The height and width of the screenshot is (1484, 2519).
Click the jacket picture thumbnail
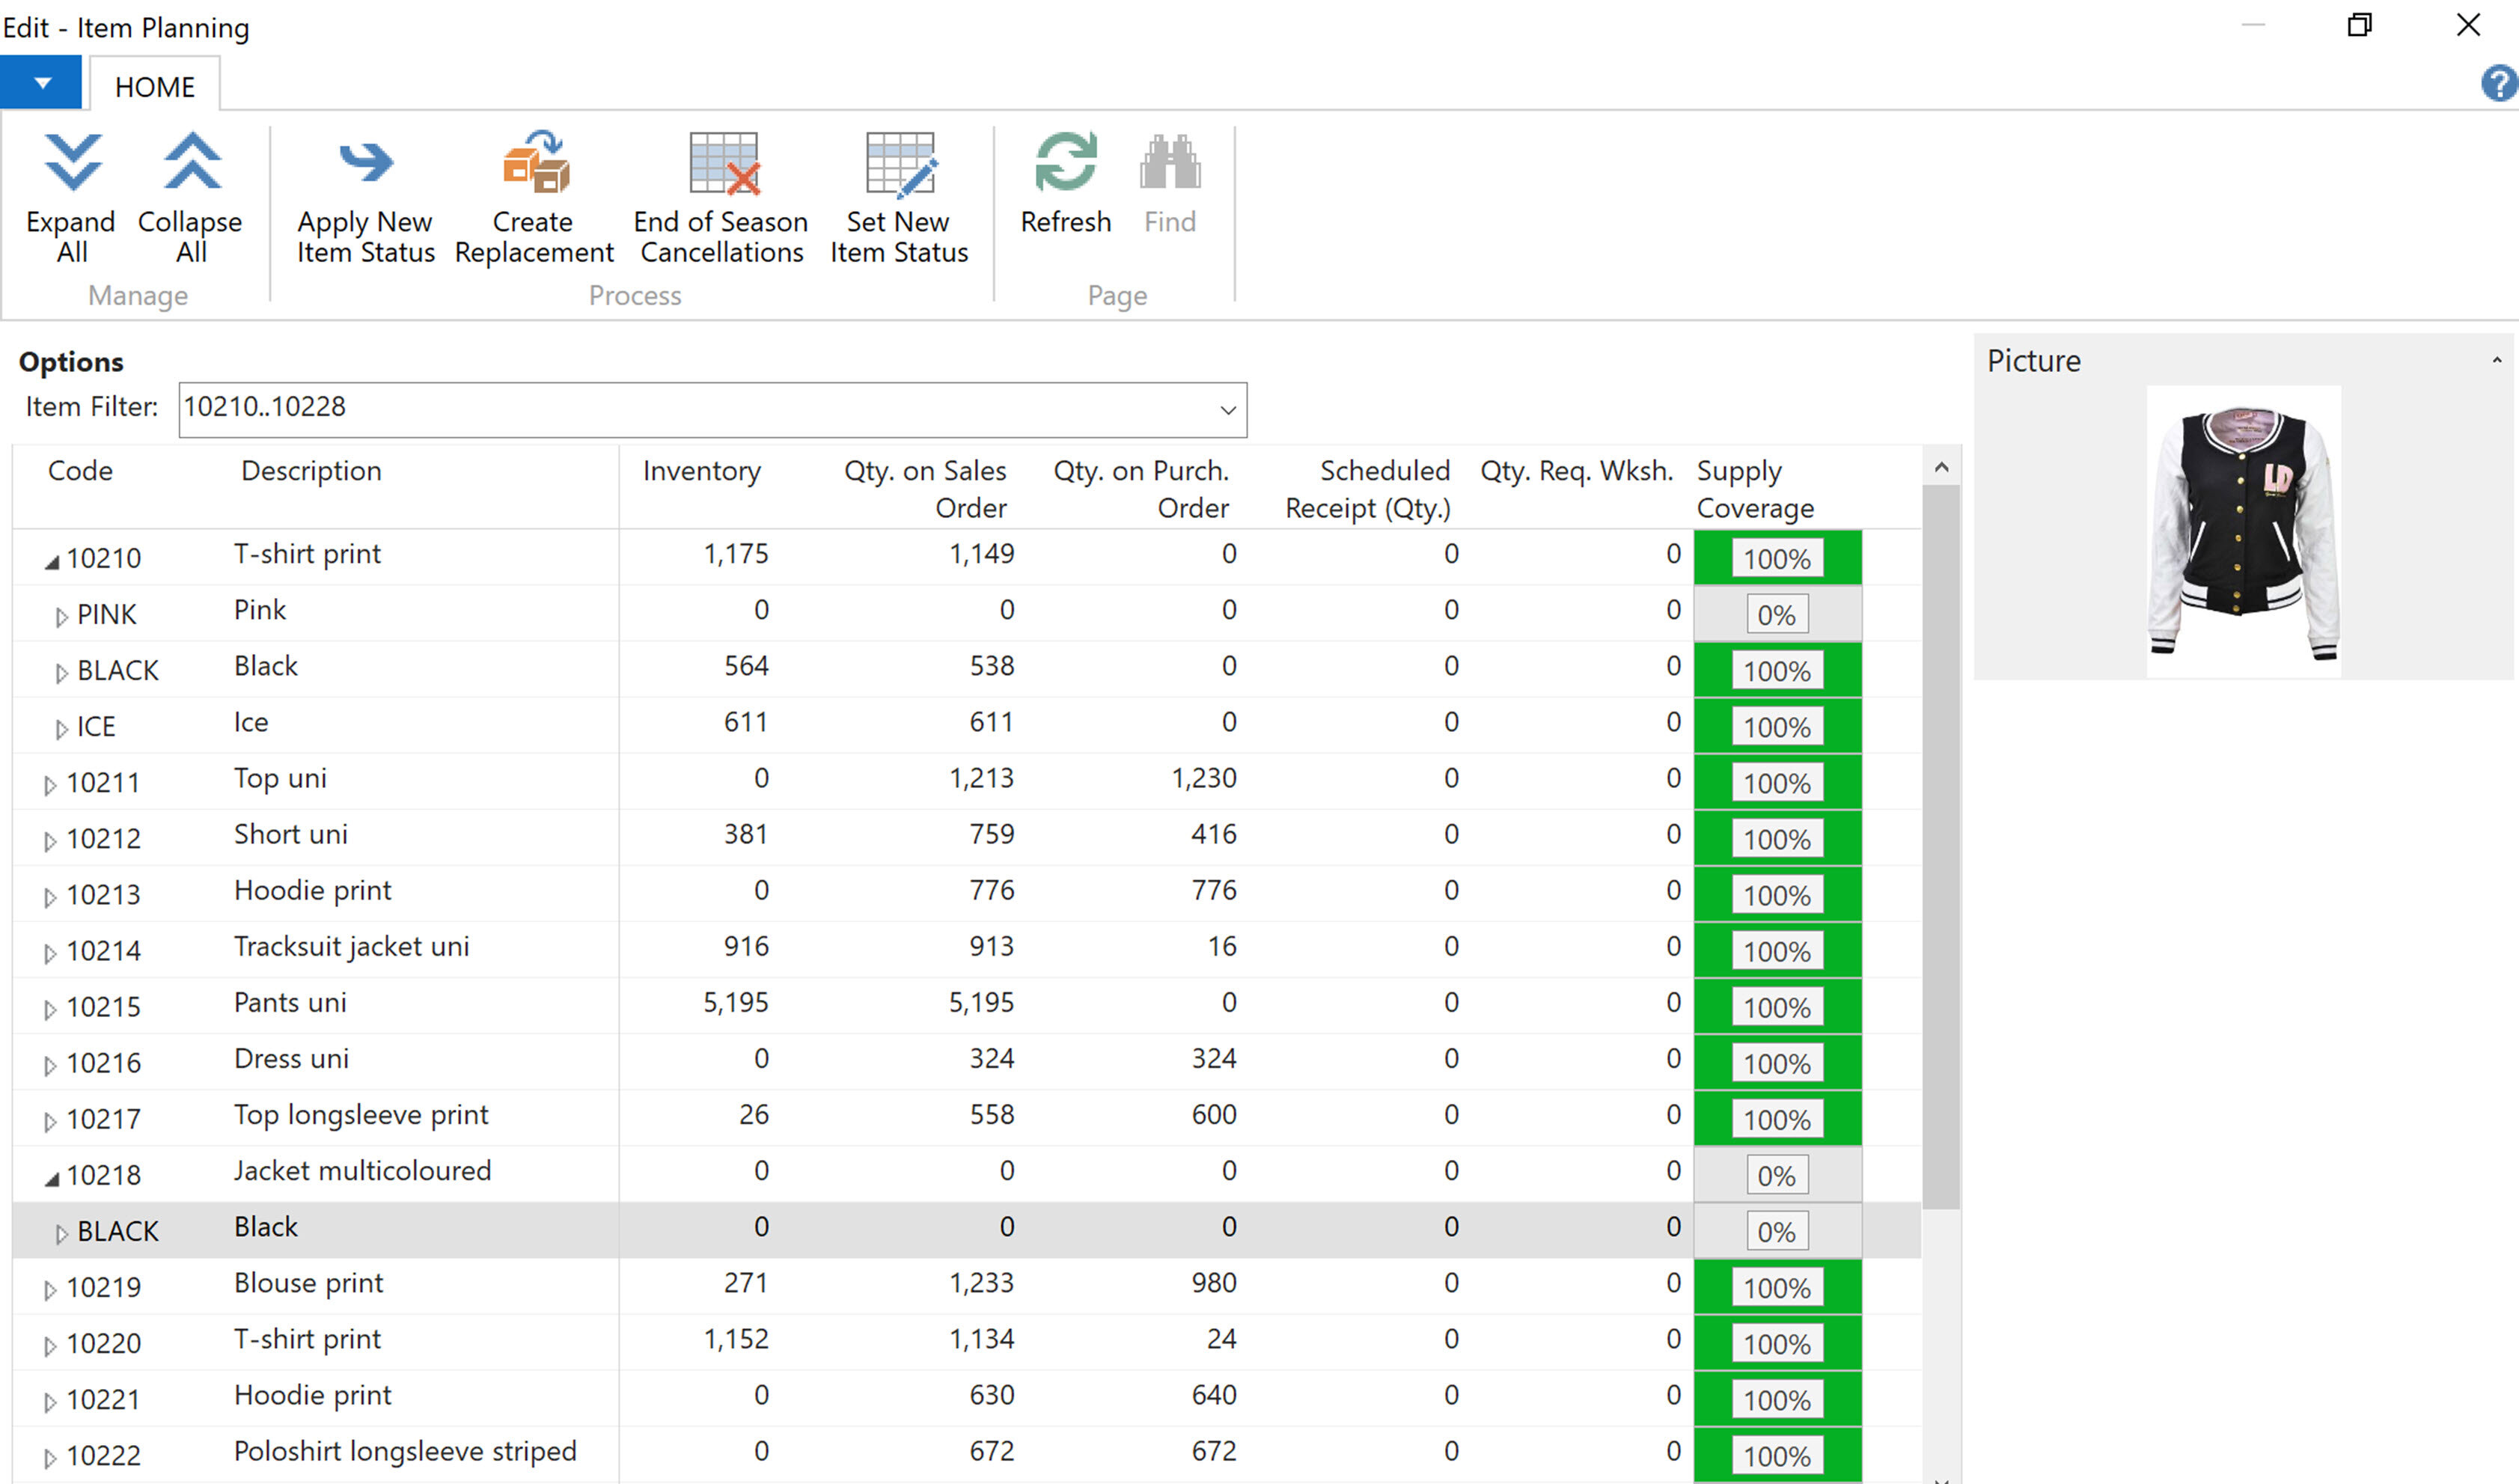click(2243, 531)
